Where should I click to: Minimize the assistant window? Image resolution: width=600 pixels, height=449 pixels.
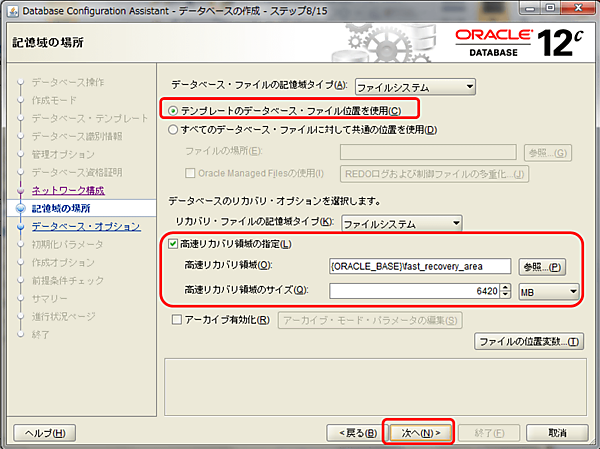tap(530, 8)
